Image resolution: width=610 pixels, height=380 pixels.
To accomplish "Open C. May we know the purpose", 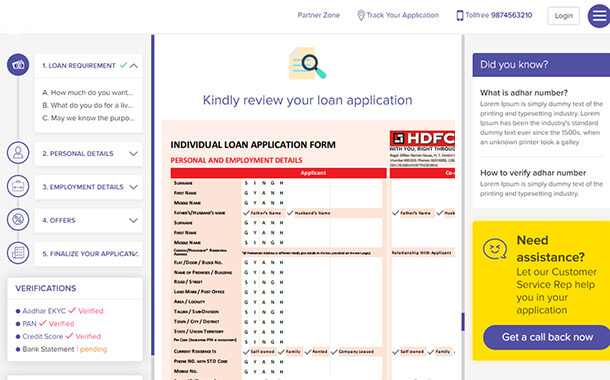I will [88, 118].
